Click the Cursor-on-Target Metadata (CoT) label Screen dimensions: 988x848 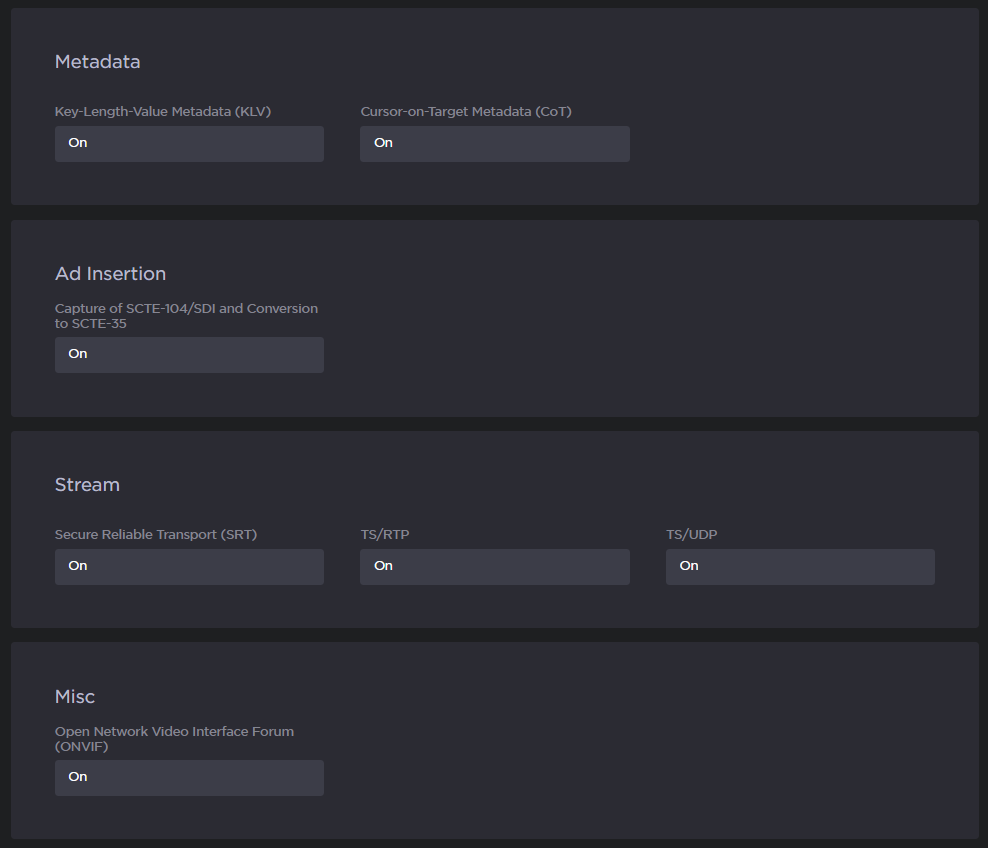(x=466, y=112)
